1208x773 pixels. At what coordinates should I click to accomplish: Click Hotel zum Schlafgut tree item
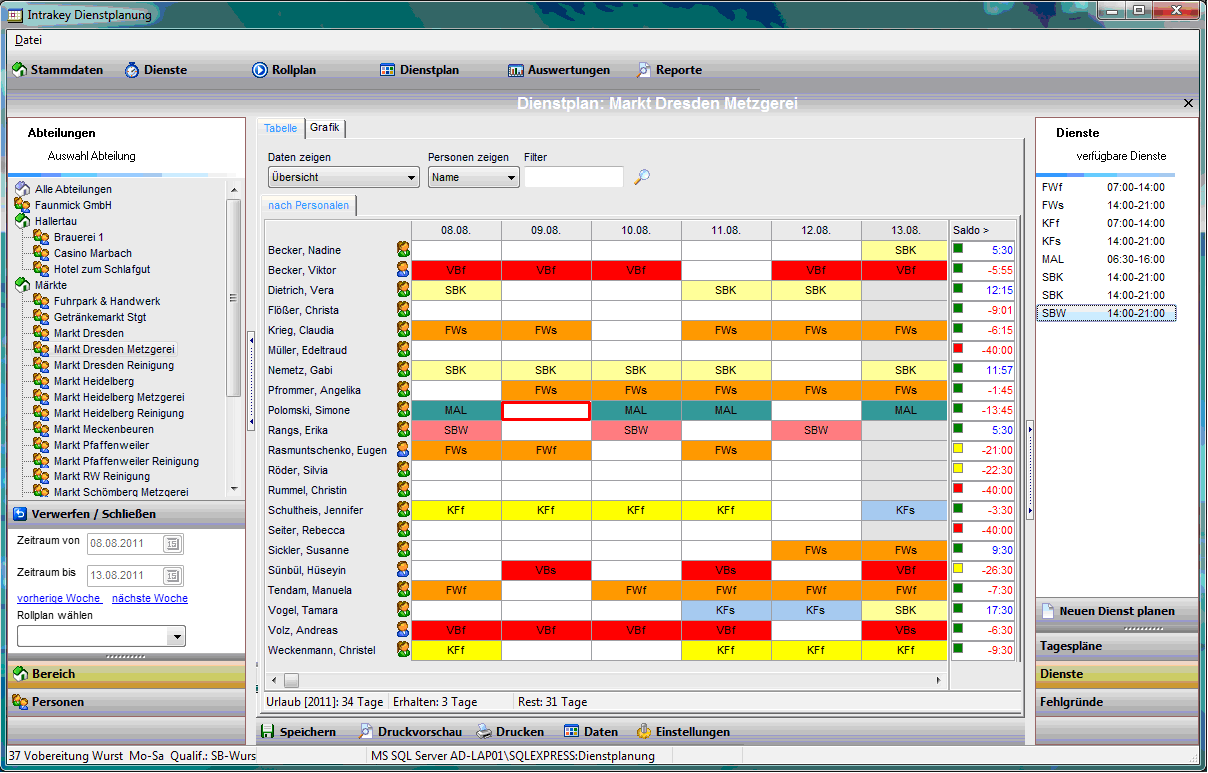[x=100, y=269]
